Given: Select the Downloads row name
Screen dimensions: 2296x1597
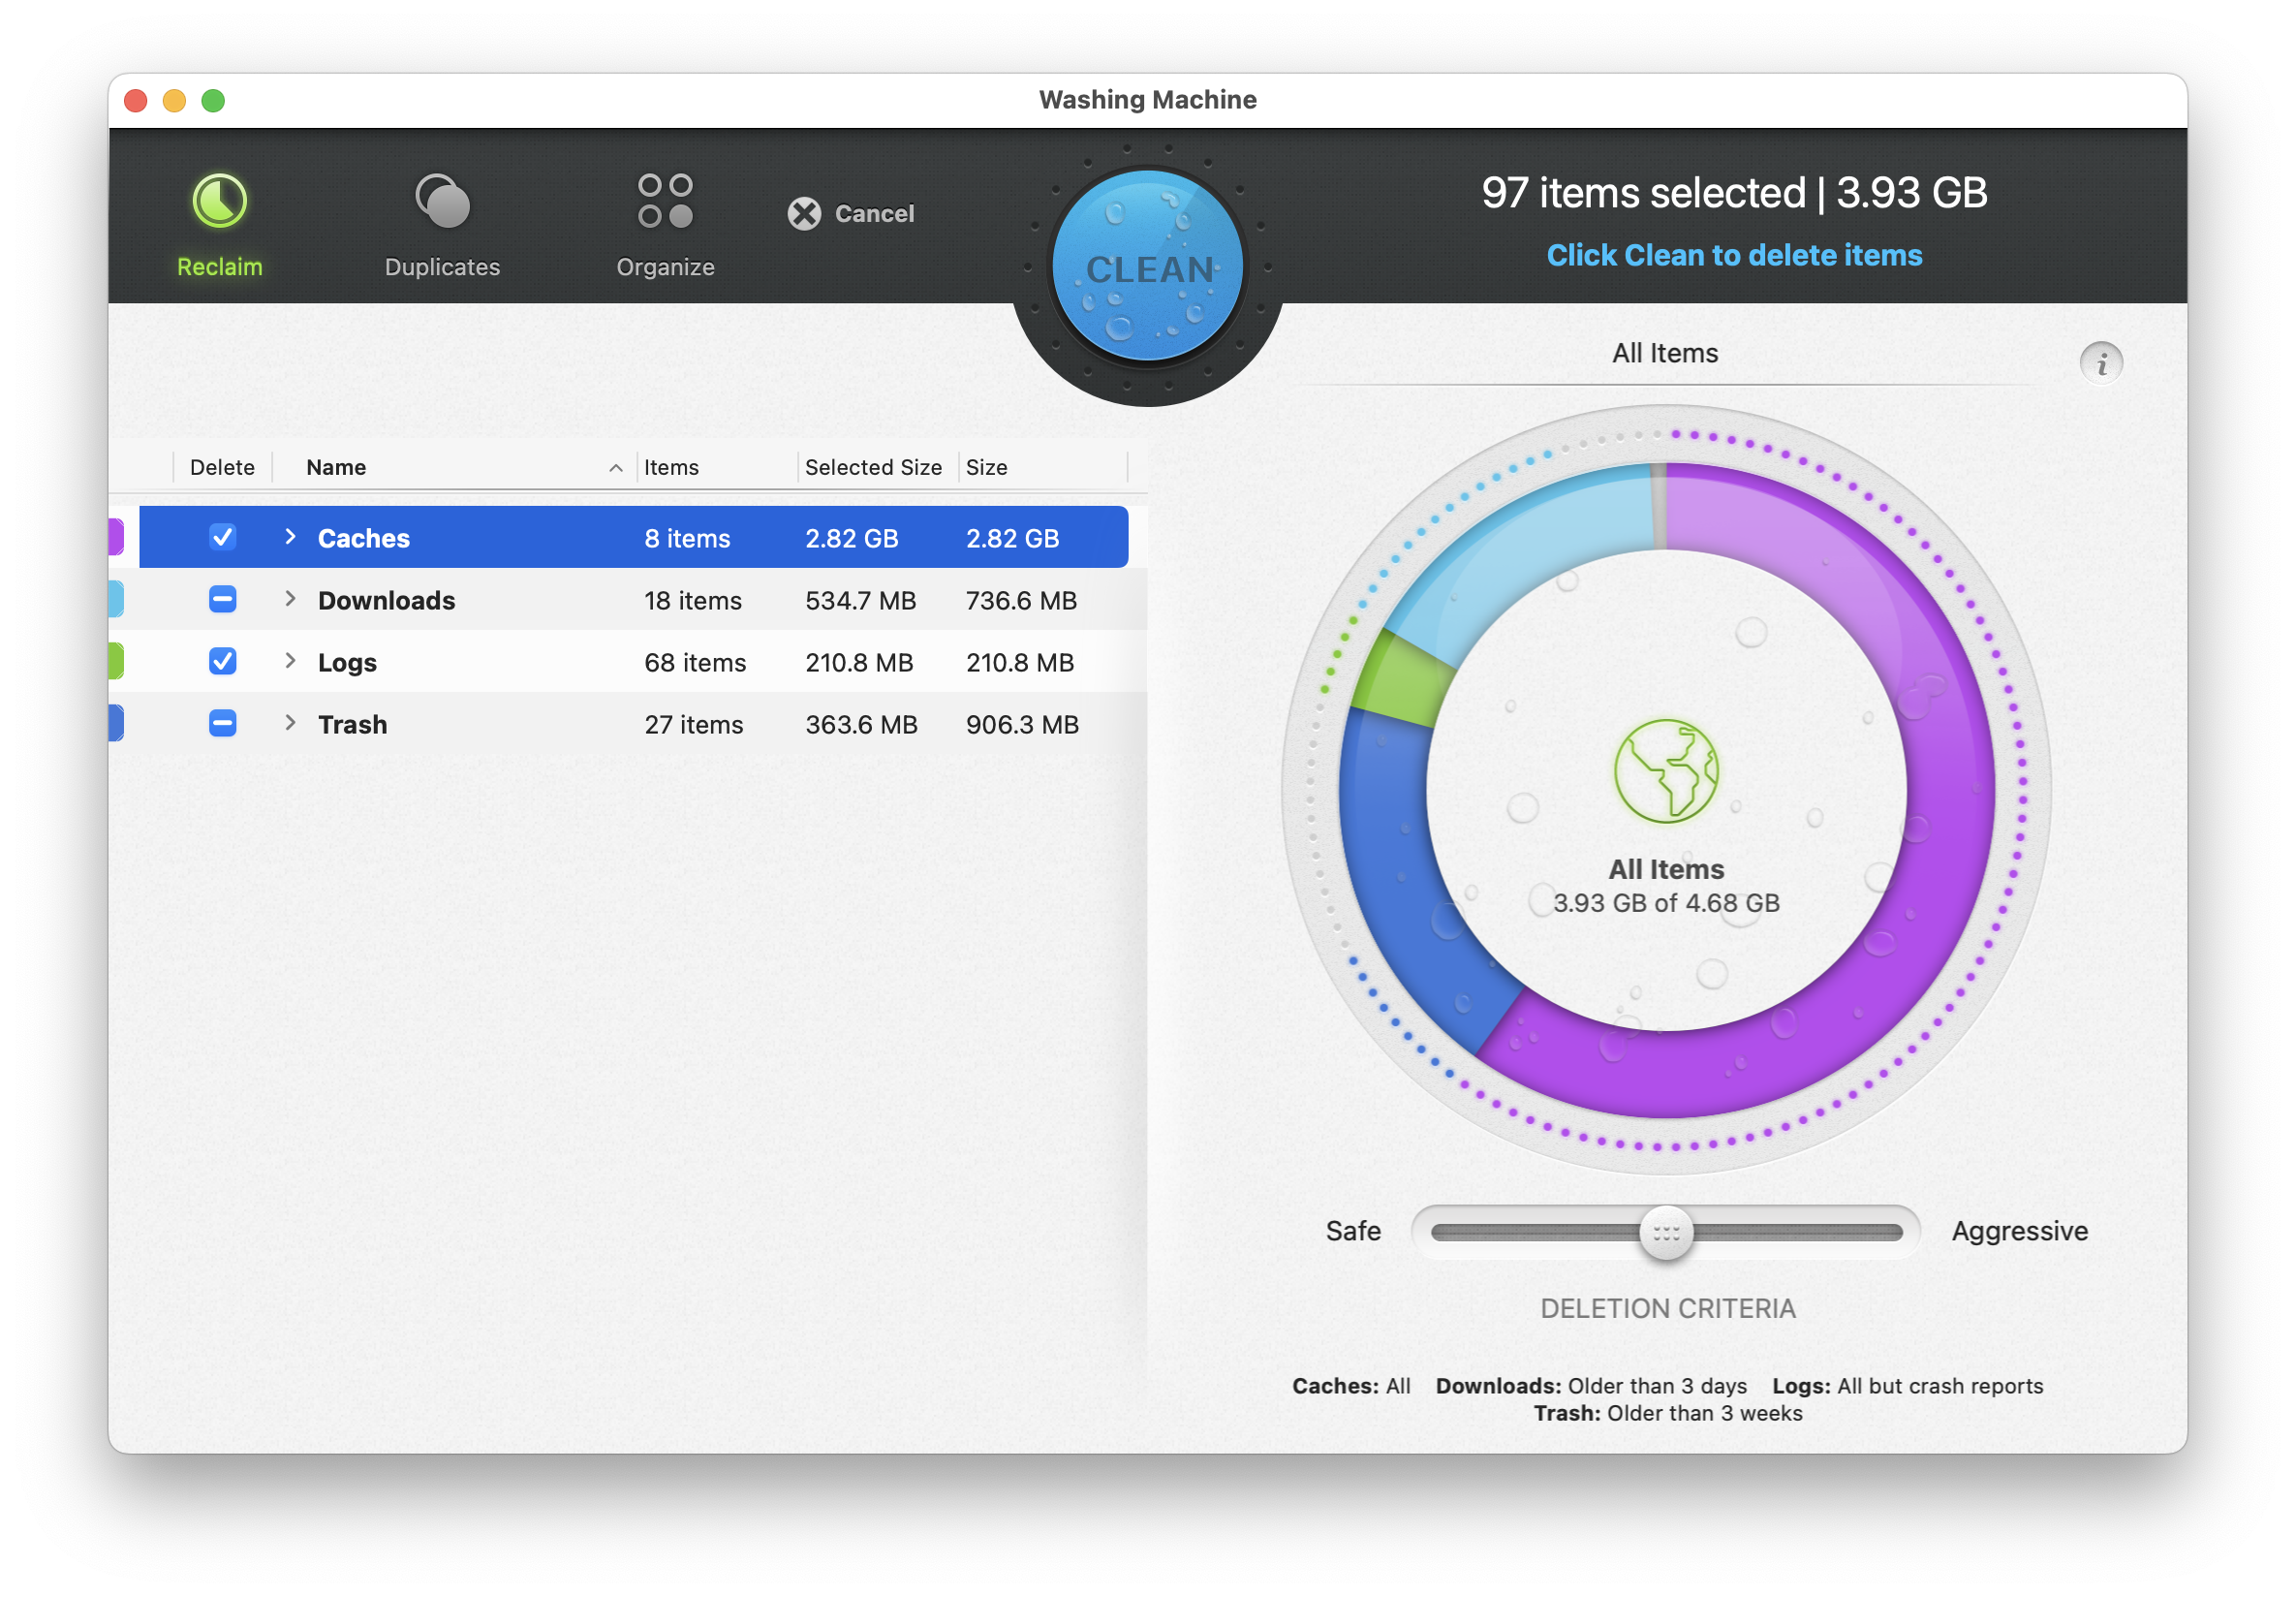Looking at the screenshot, I should click(386, 600).
